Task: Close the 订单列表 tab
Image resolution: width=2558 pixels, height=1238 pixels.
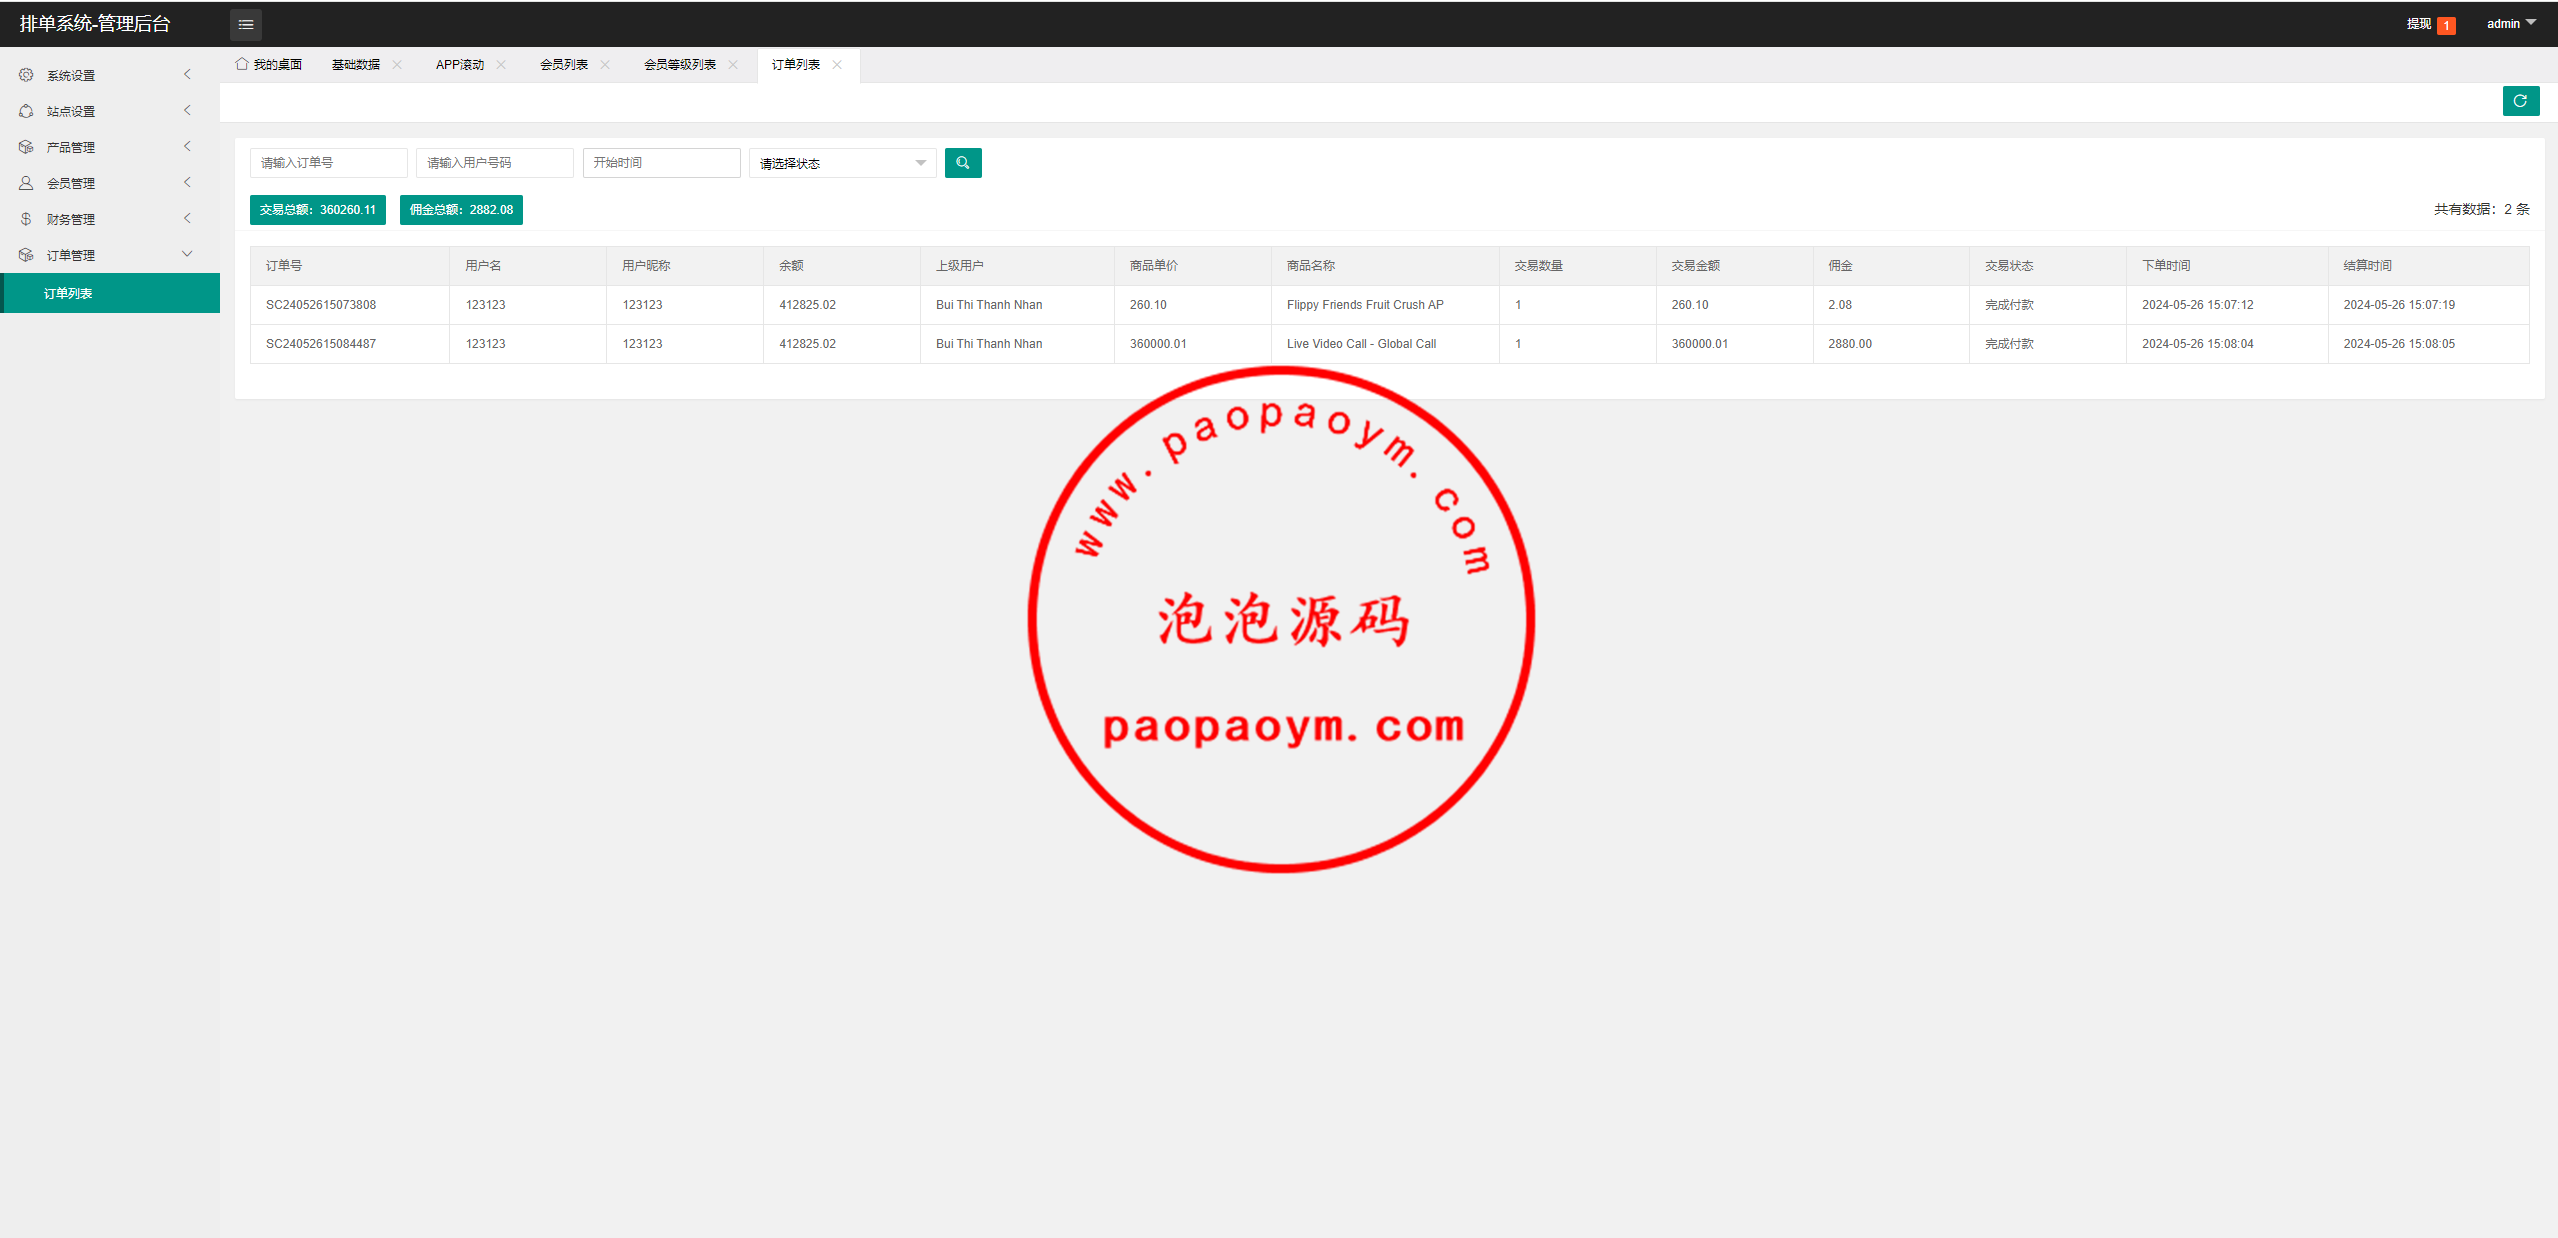Action: (837, 65)
